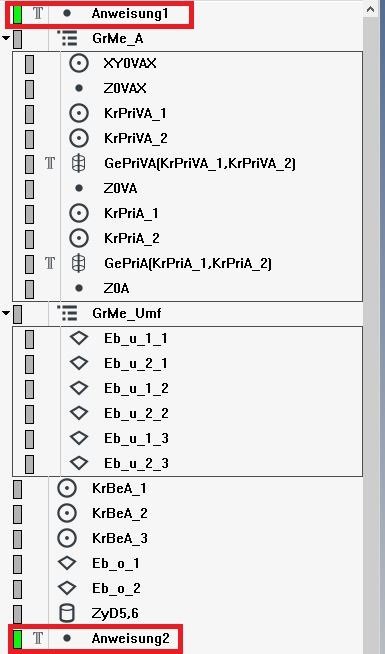Click the circle icon of KrBeA_2
The height and width of the screenshot is (654, 385).
coord(67,513)
